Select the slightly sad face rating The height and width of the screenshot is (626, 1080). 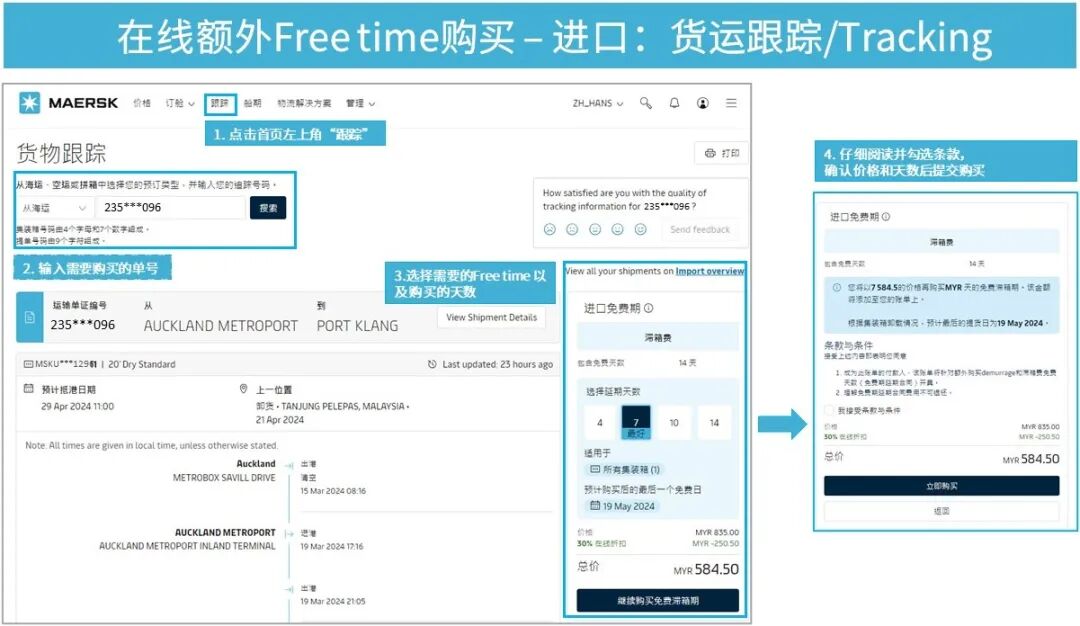pos(572,229)
